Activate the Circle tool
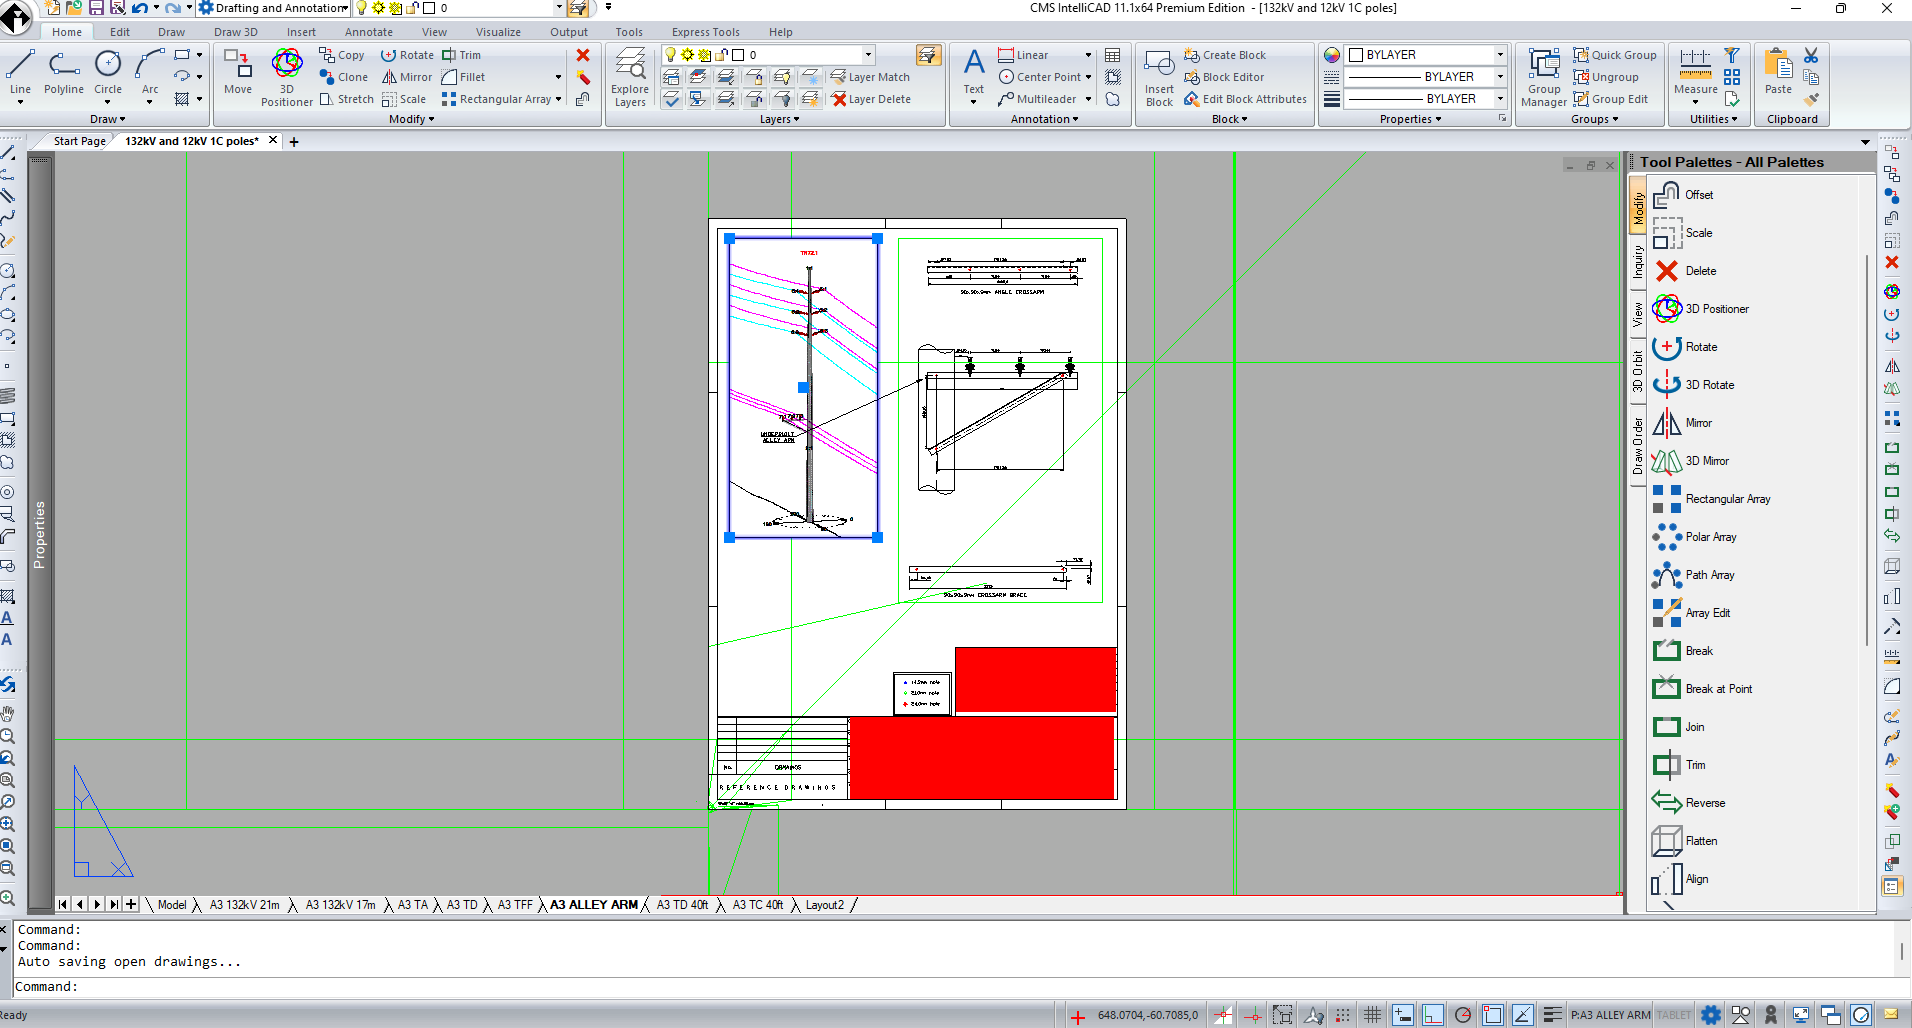This screenshot has width=1912, height=1028. pos(108,72)
